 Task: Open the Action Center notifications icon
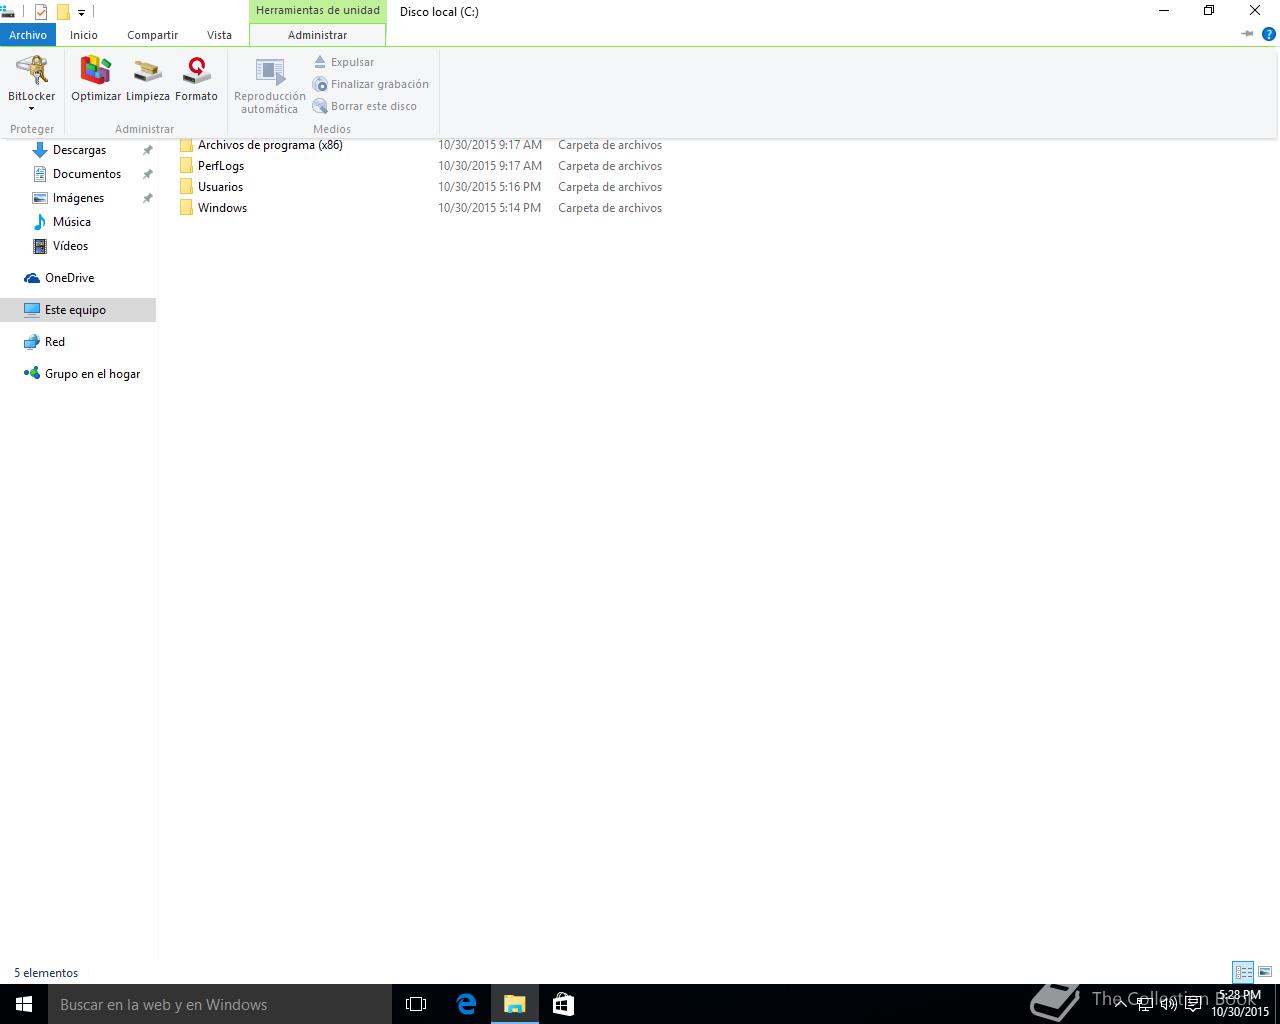1193,1004
